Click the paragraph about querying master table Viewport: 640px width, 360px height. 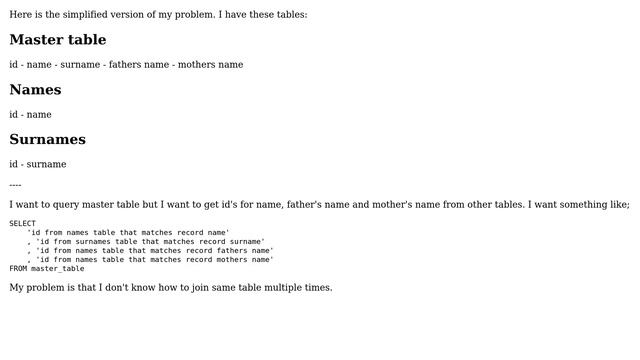click(320, 204)
